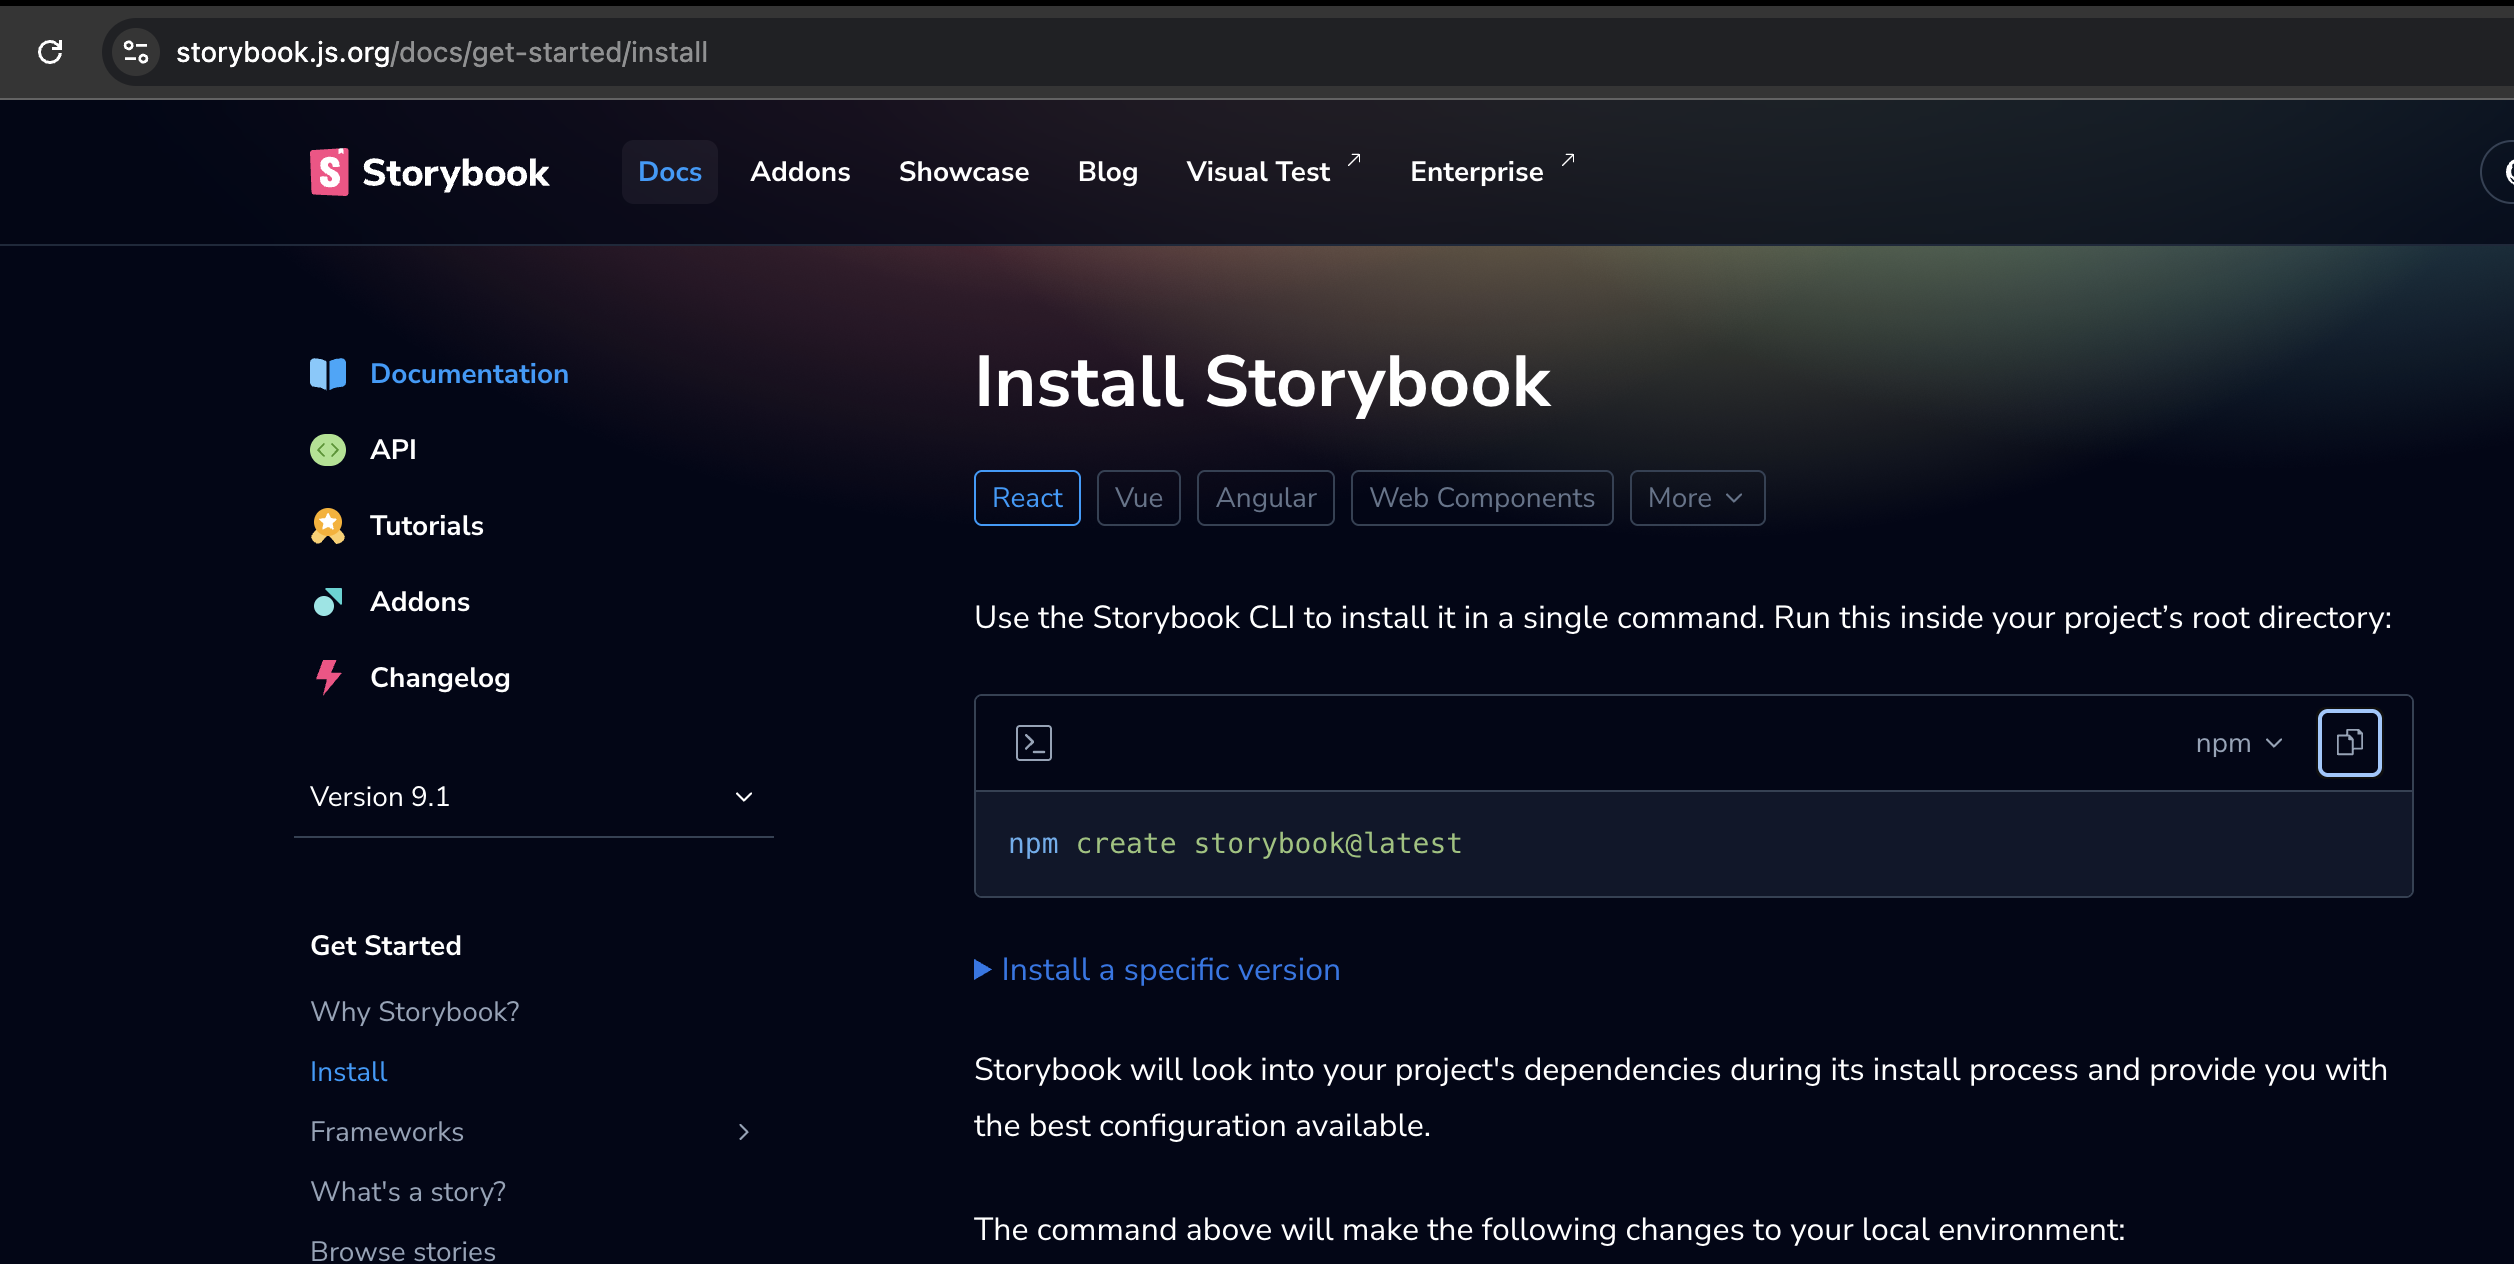The width and height of the screenshot is (2514, 1264).
Task: Click the Install Storybook heading
Action: pos(1263,383)
